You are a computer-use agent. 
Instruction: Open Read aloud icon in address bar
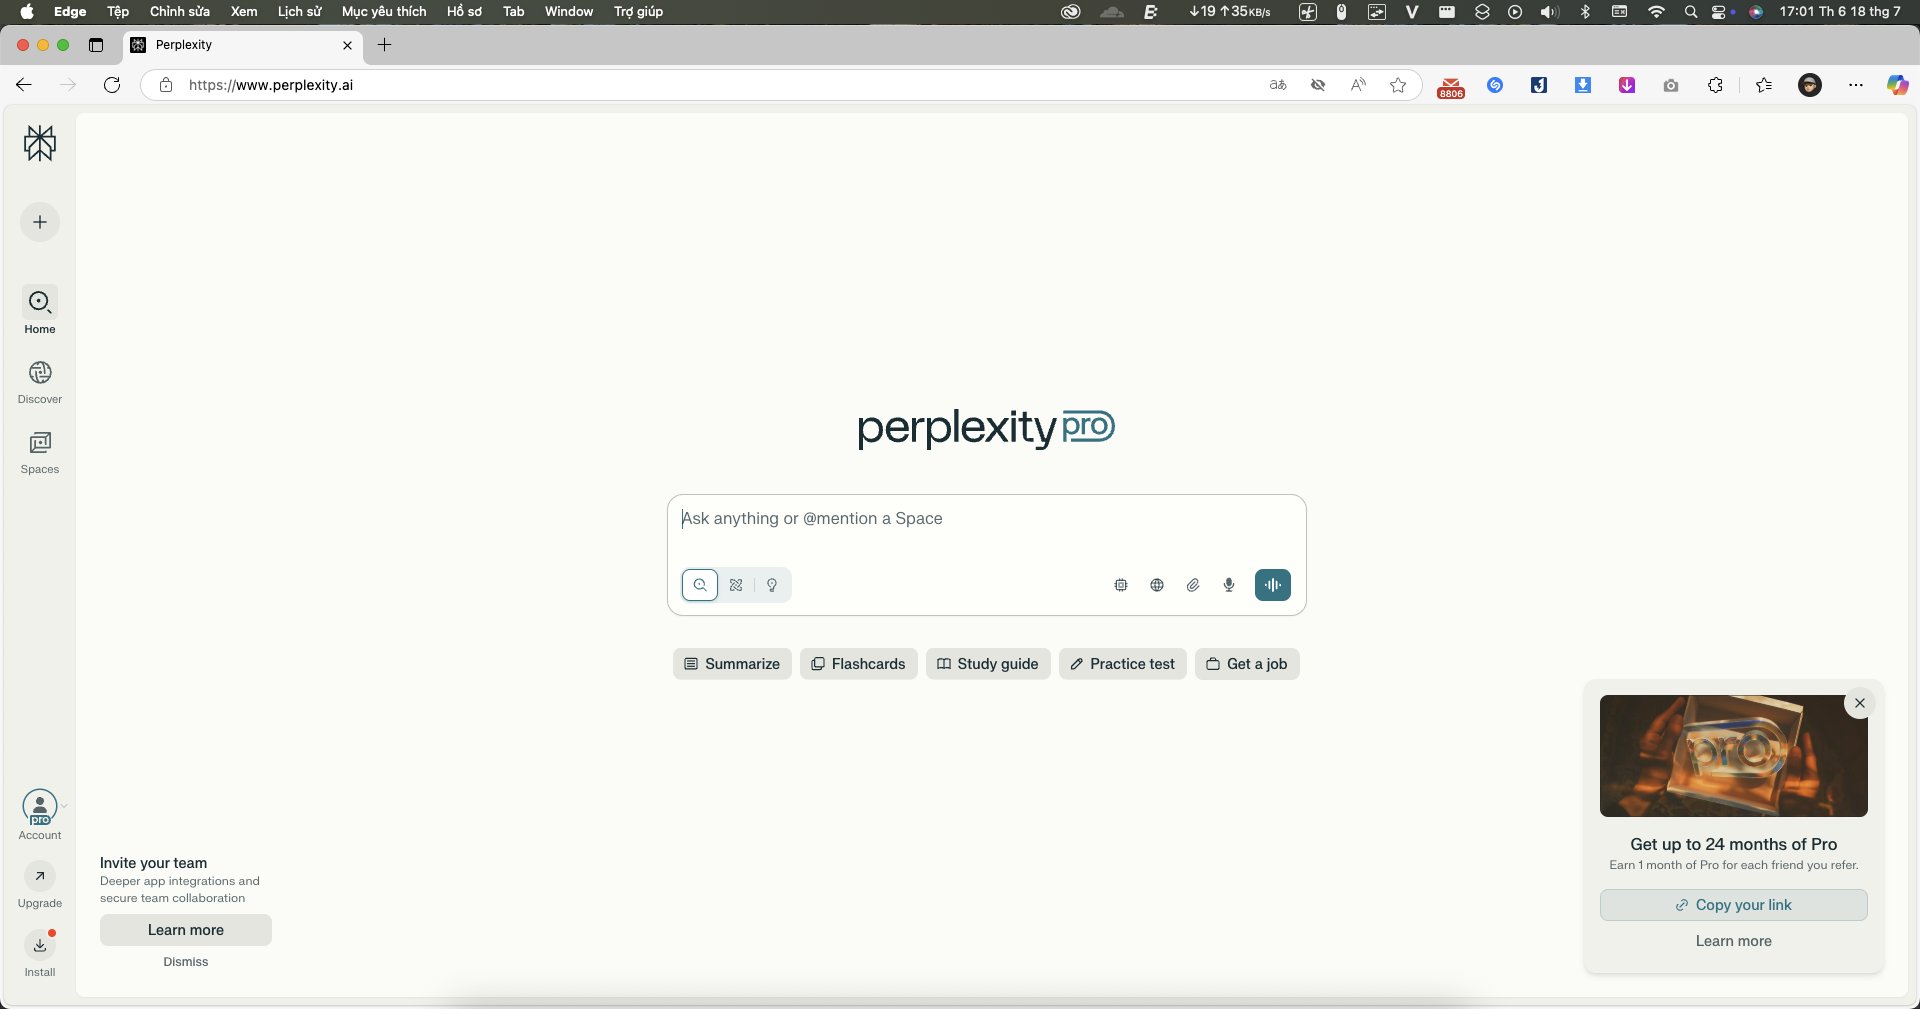[x=1358, y=85]
